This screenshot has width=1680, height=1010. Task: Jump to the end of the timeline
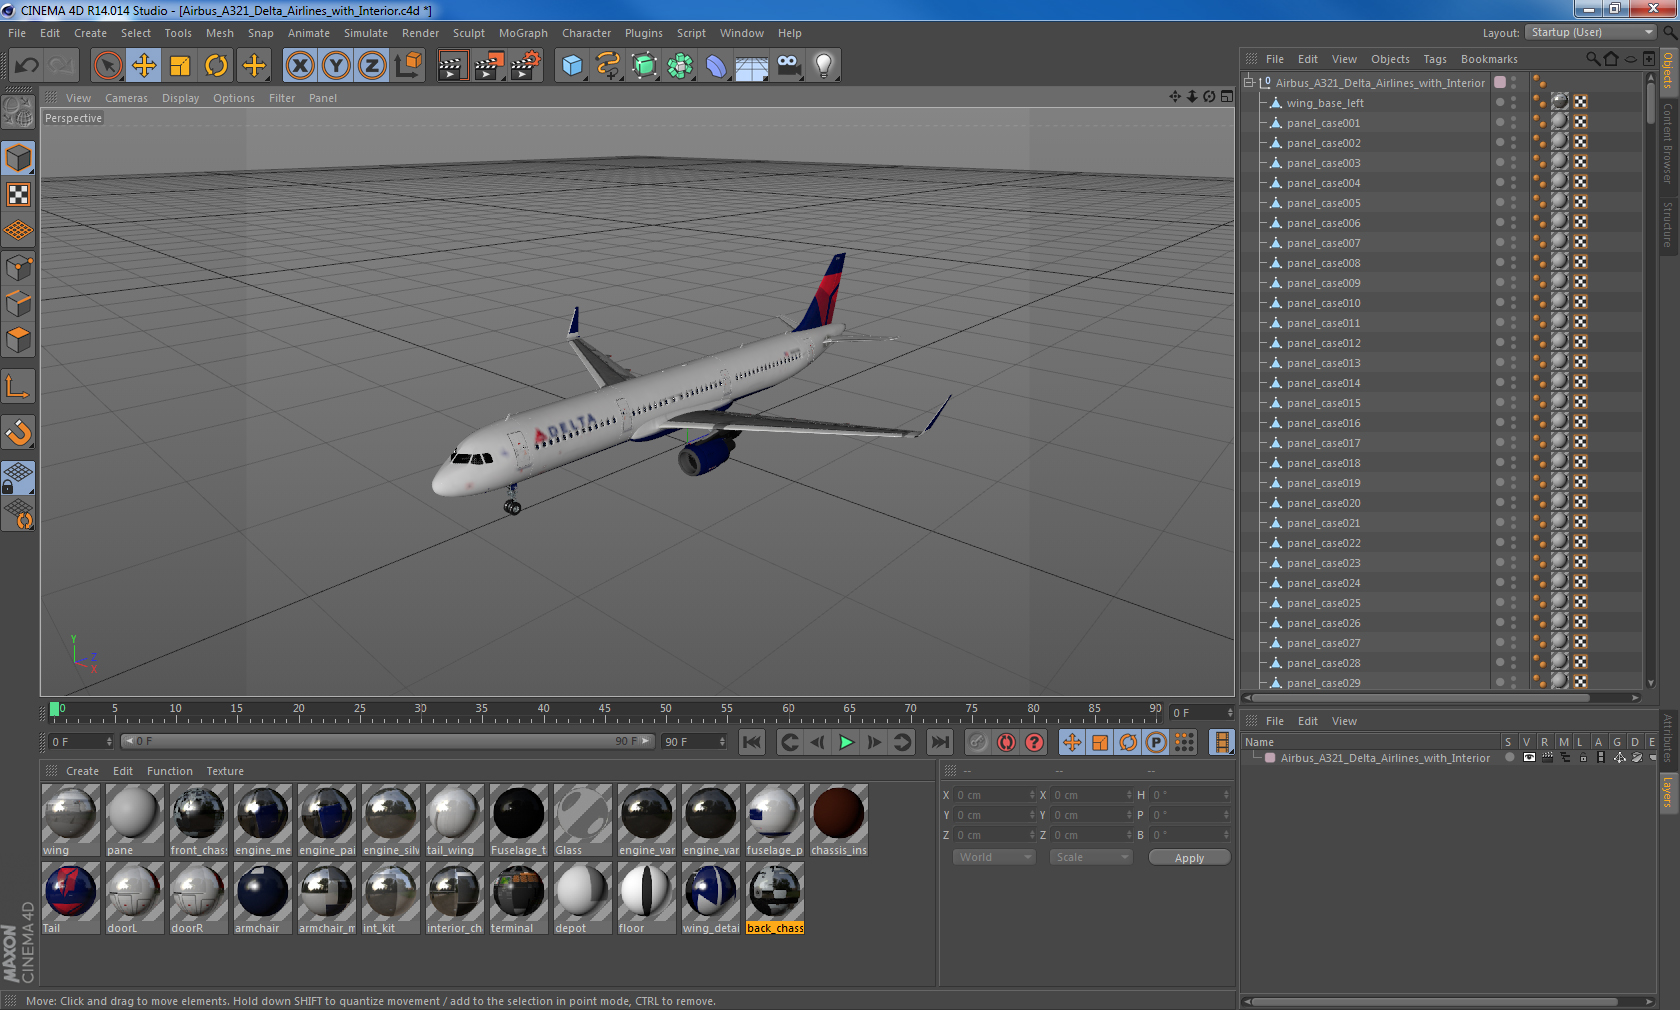[939, 742]
